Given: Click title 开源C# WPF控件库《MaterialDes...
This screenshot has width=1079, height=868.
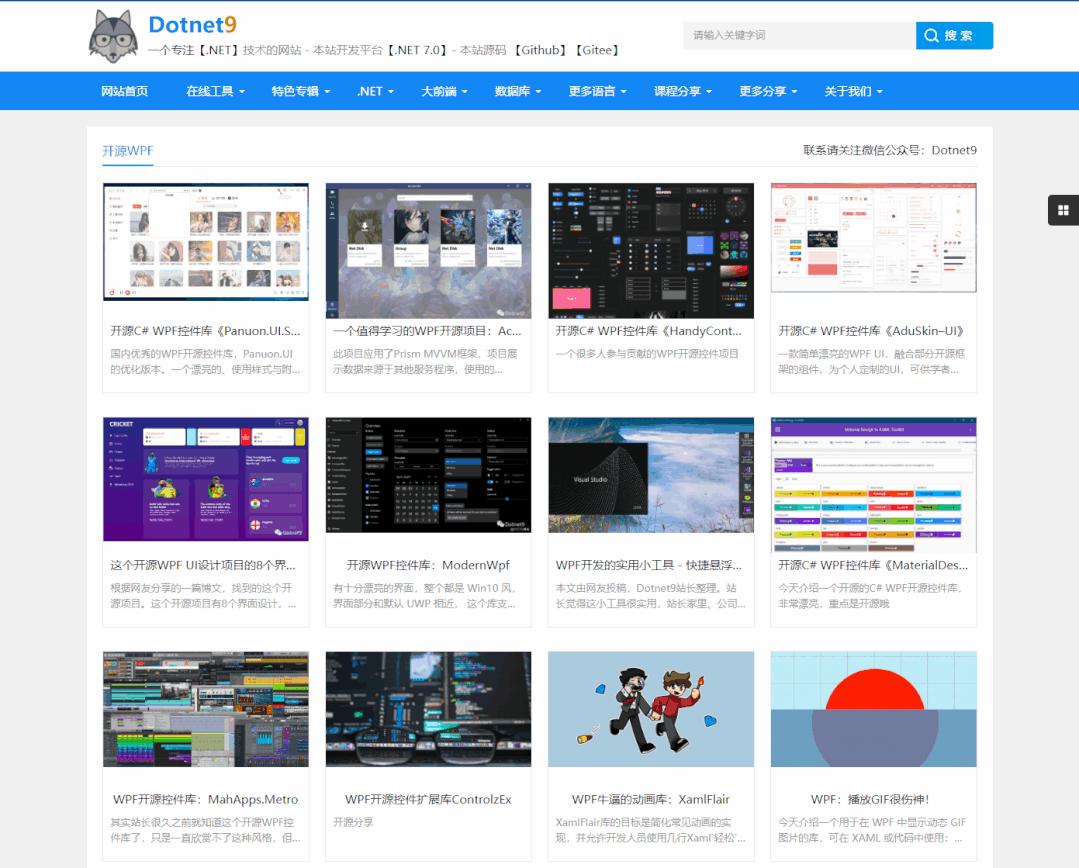Looking at the screenshot, I should point(873,565).
